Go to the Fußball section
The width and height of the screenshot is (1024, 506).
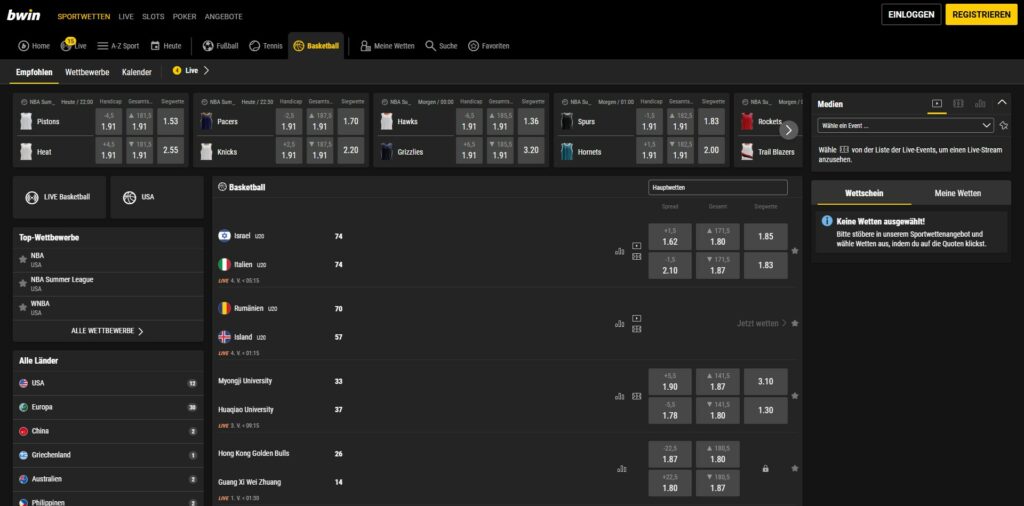[x=220, y=46]
